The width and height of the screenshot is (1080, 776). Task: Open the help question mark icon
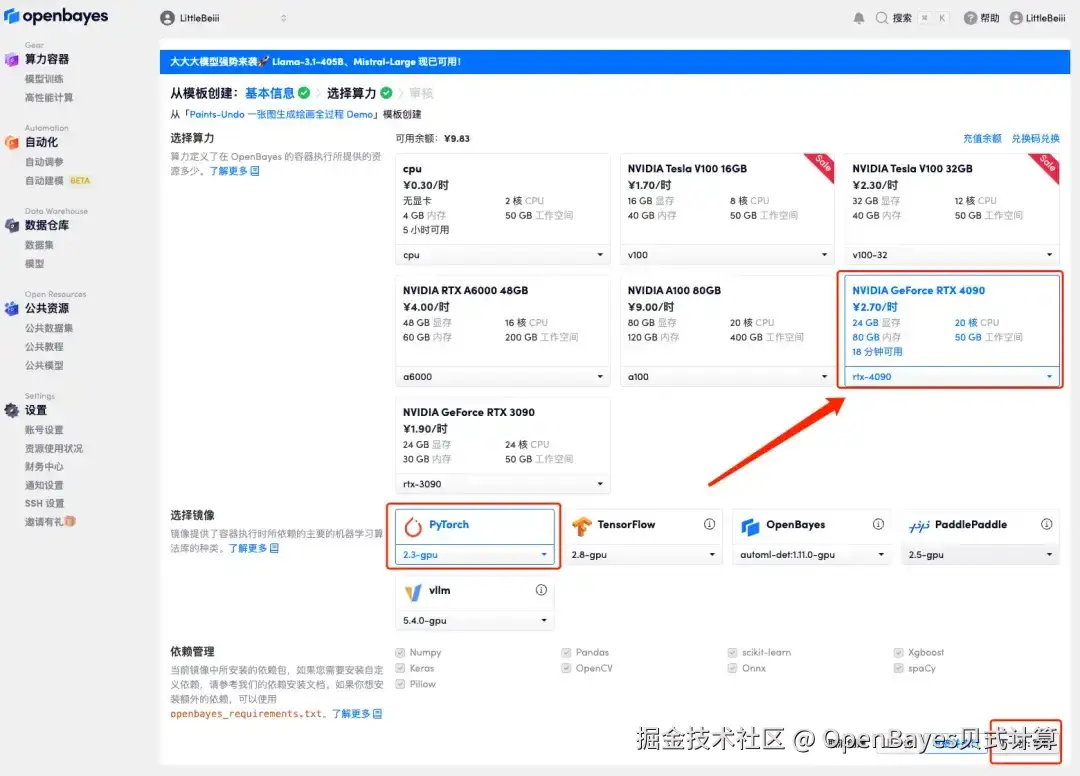(970, 18)
